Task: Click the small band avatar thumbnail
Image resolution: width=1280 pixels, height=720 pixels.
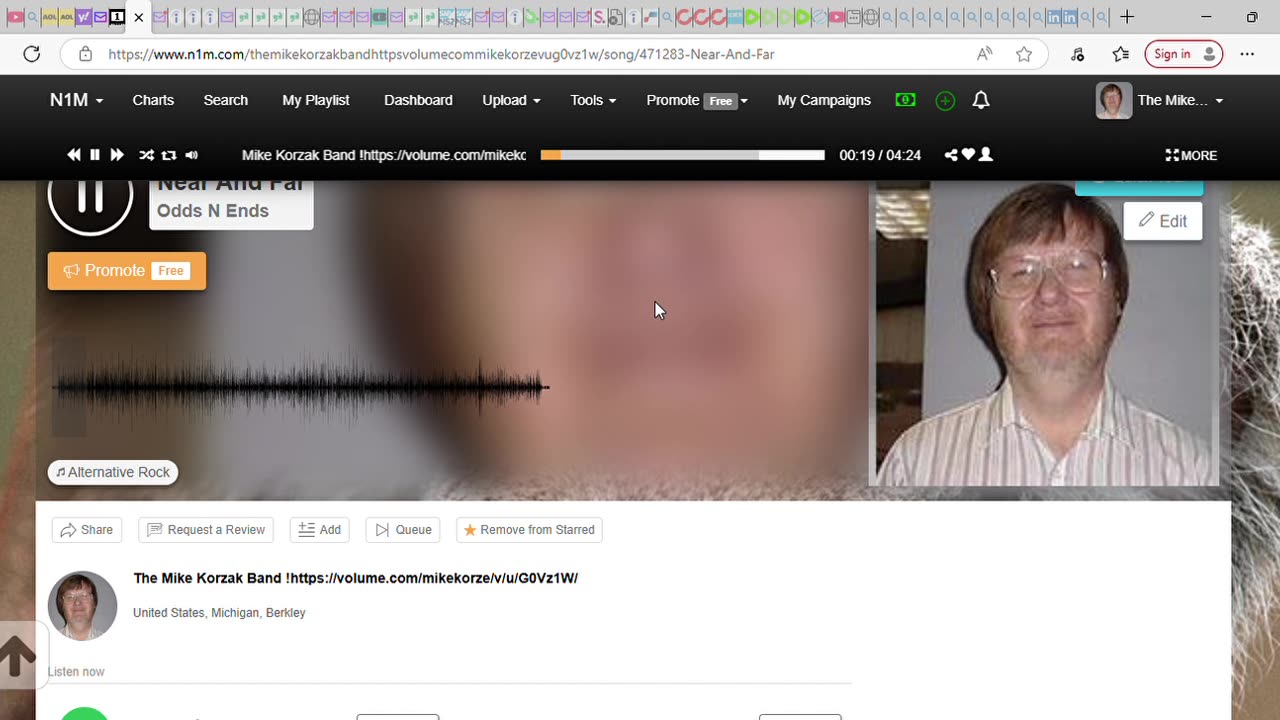Action: (x=83, y=606)
